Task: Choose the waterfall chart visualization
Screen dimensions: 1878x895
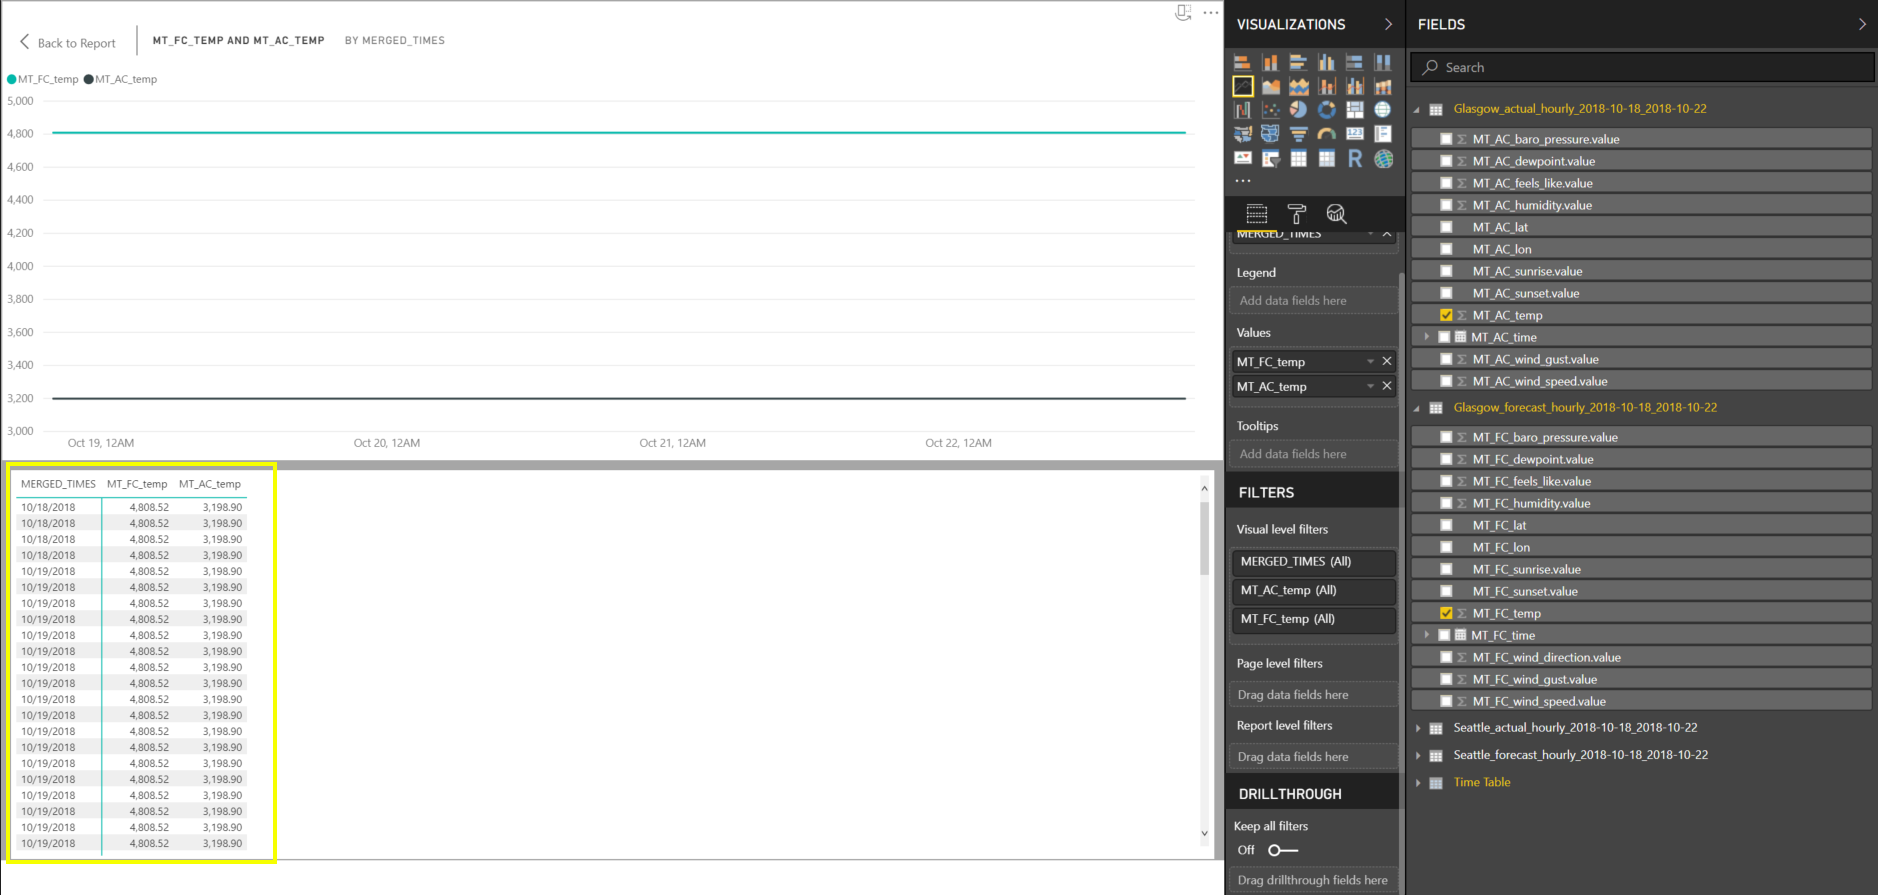Action: coord(1242,110)
